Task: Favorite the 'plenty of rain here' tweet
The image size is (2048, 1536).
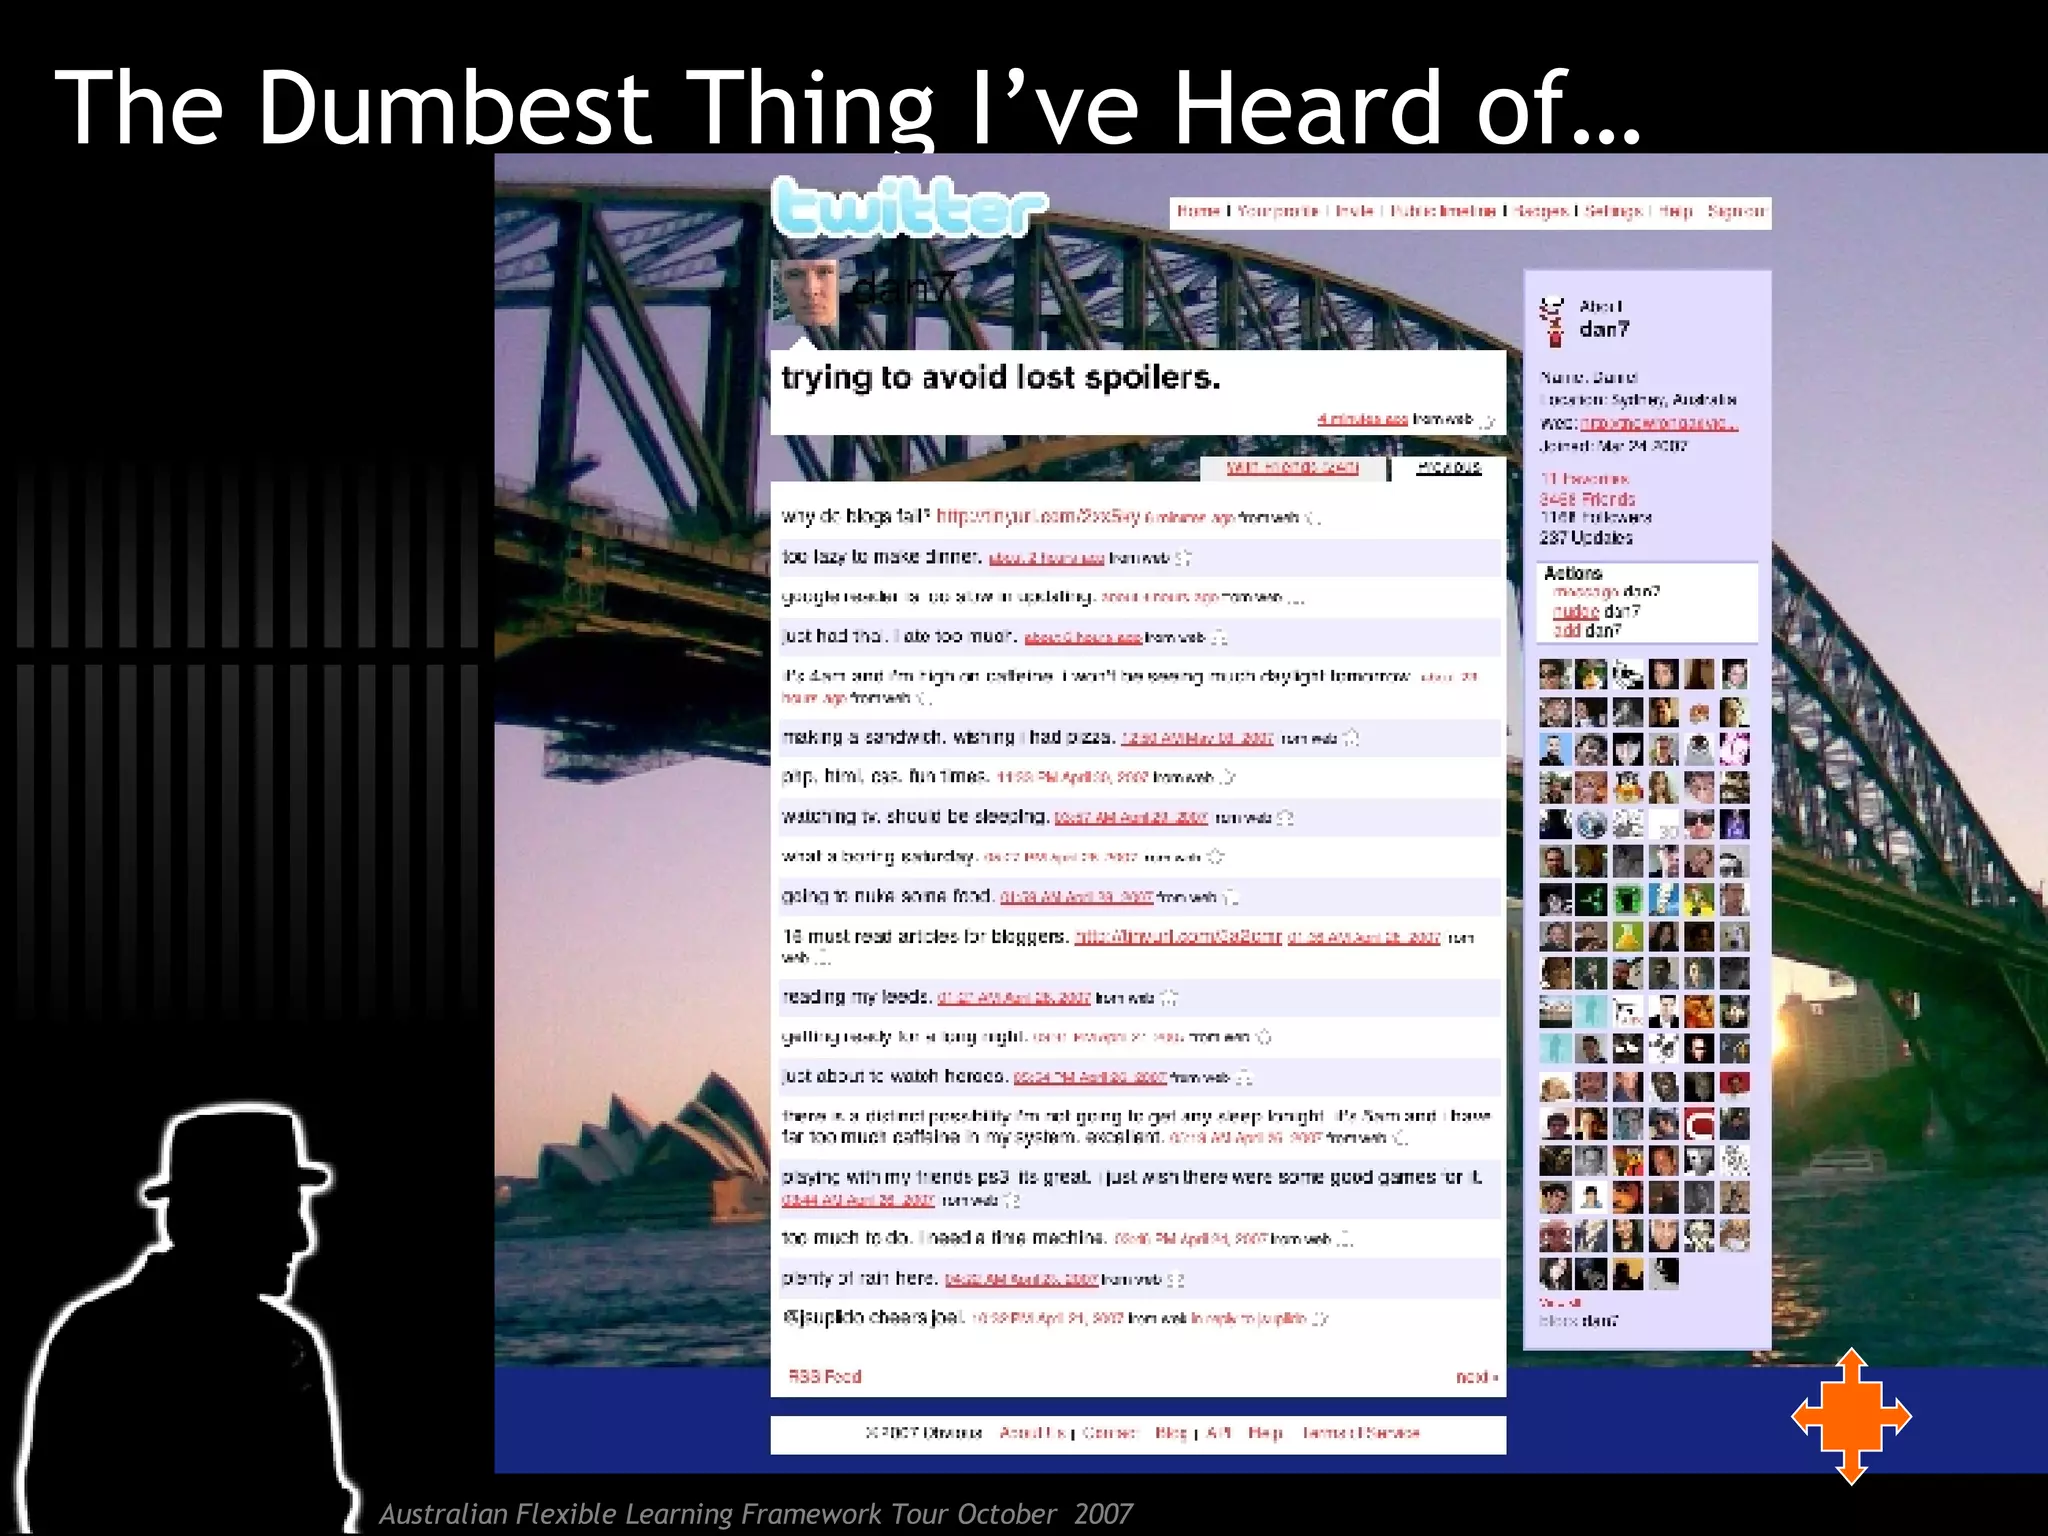Action: click(1176, 1280)
